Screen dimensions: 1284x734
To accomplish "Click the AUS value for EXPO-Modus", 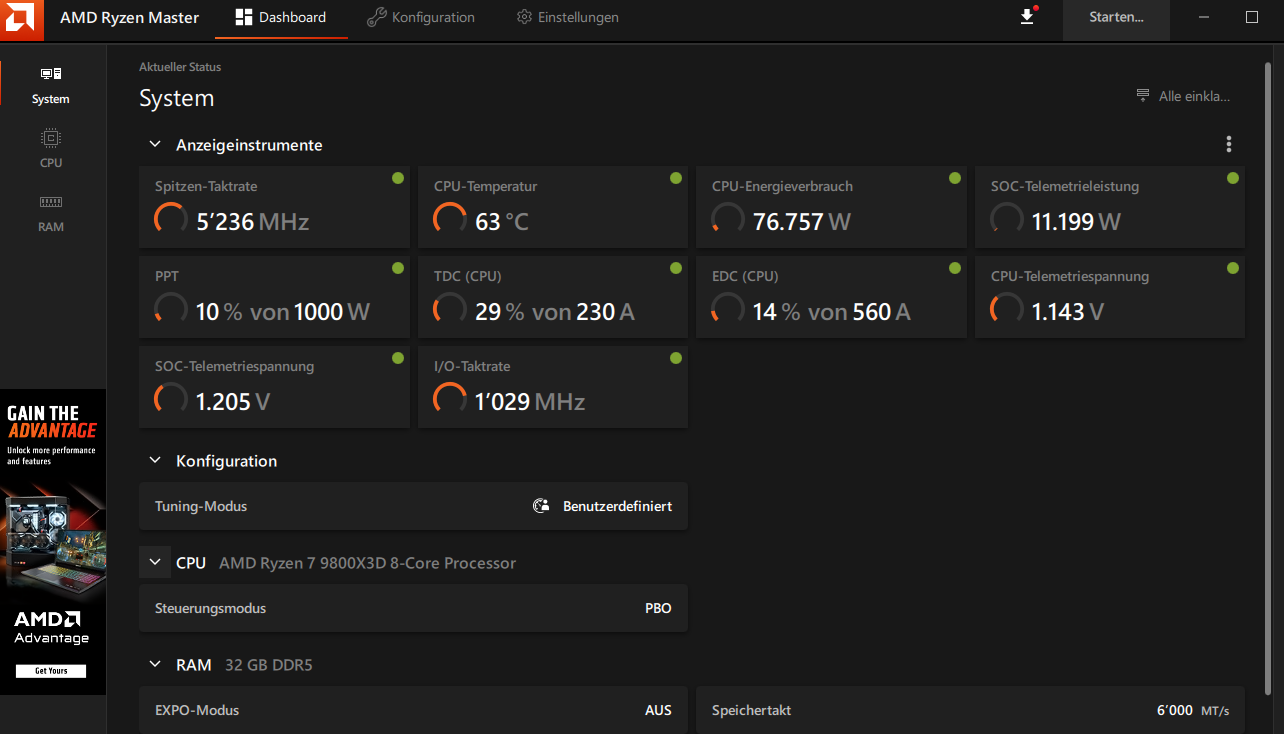I will tap(658, 710).
